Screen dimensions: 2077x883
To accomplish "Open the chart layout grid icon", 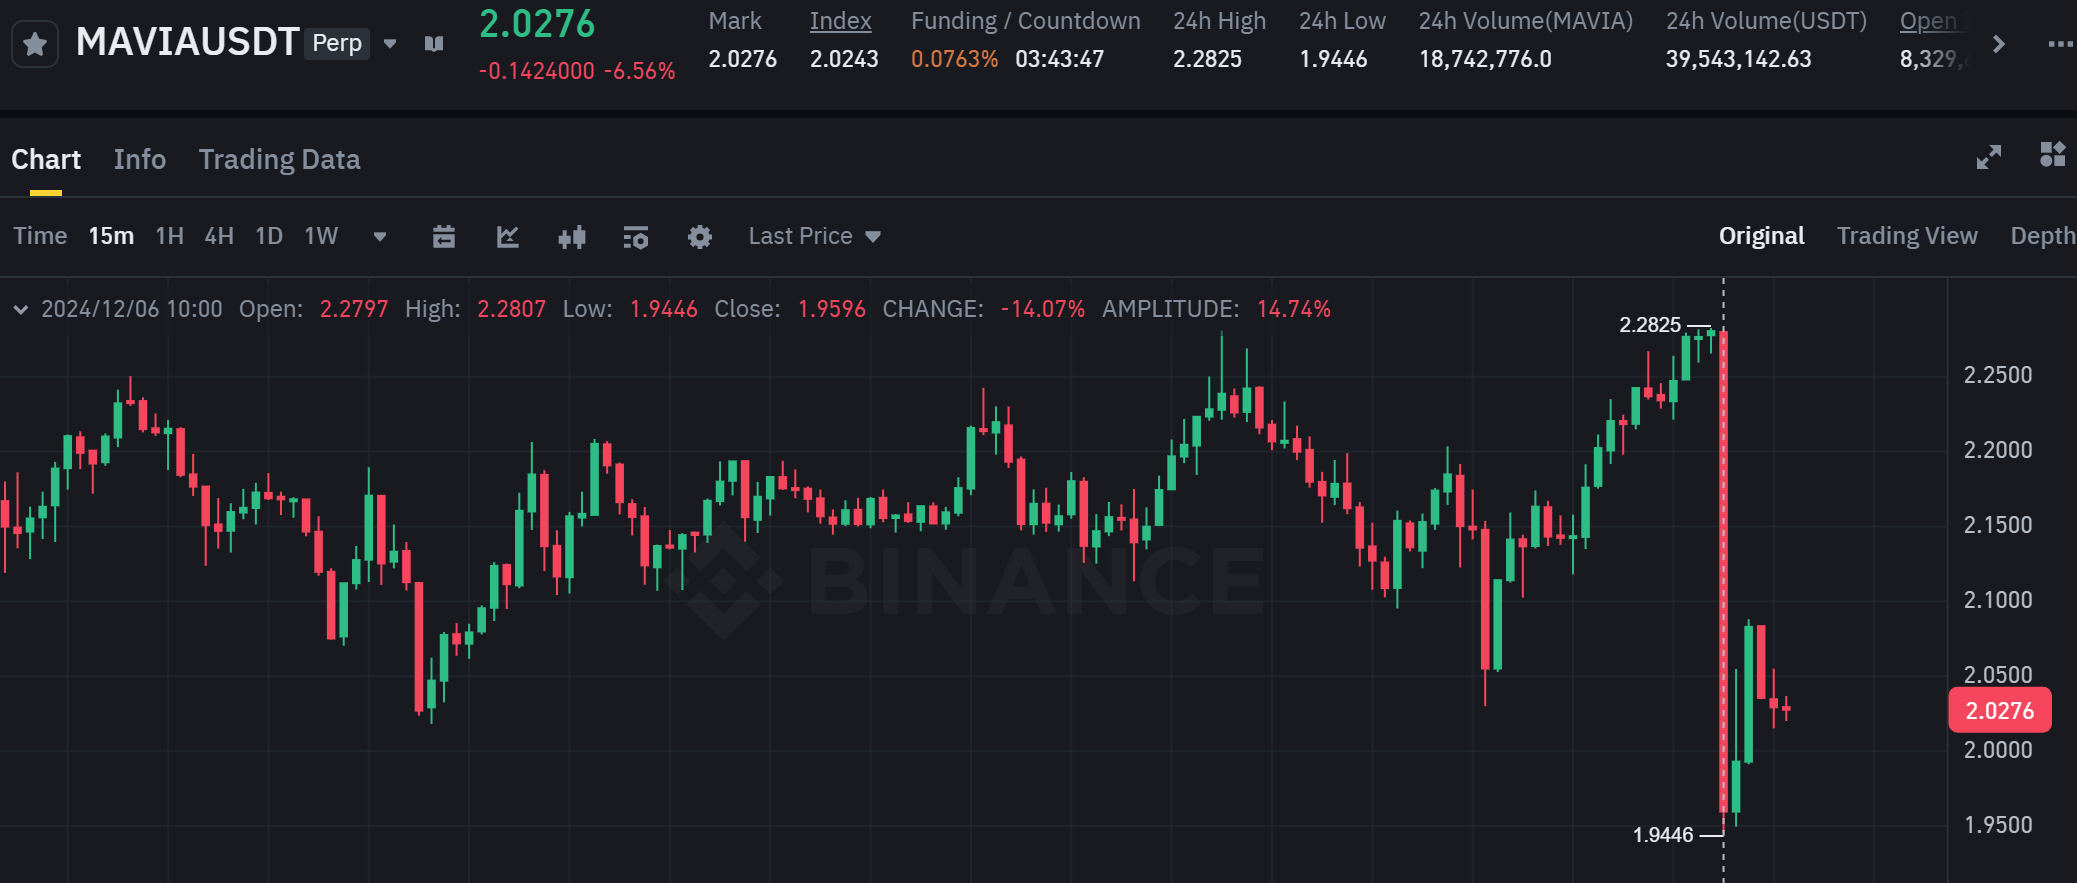I will pyautogui.click(x=2052, y=154).
